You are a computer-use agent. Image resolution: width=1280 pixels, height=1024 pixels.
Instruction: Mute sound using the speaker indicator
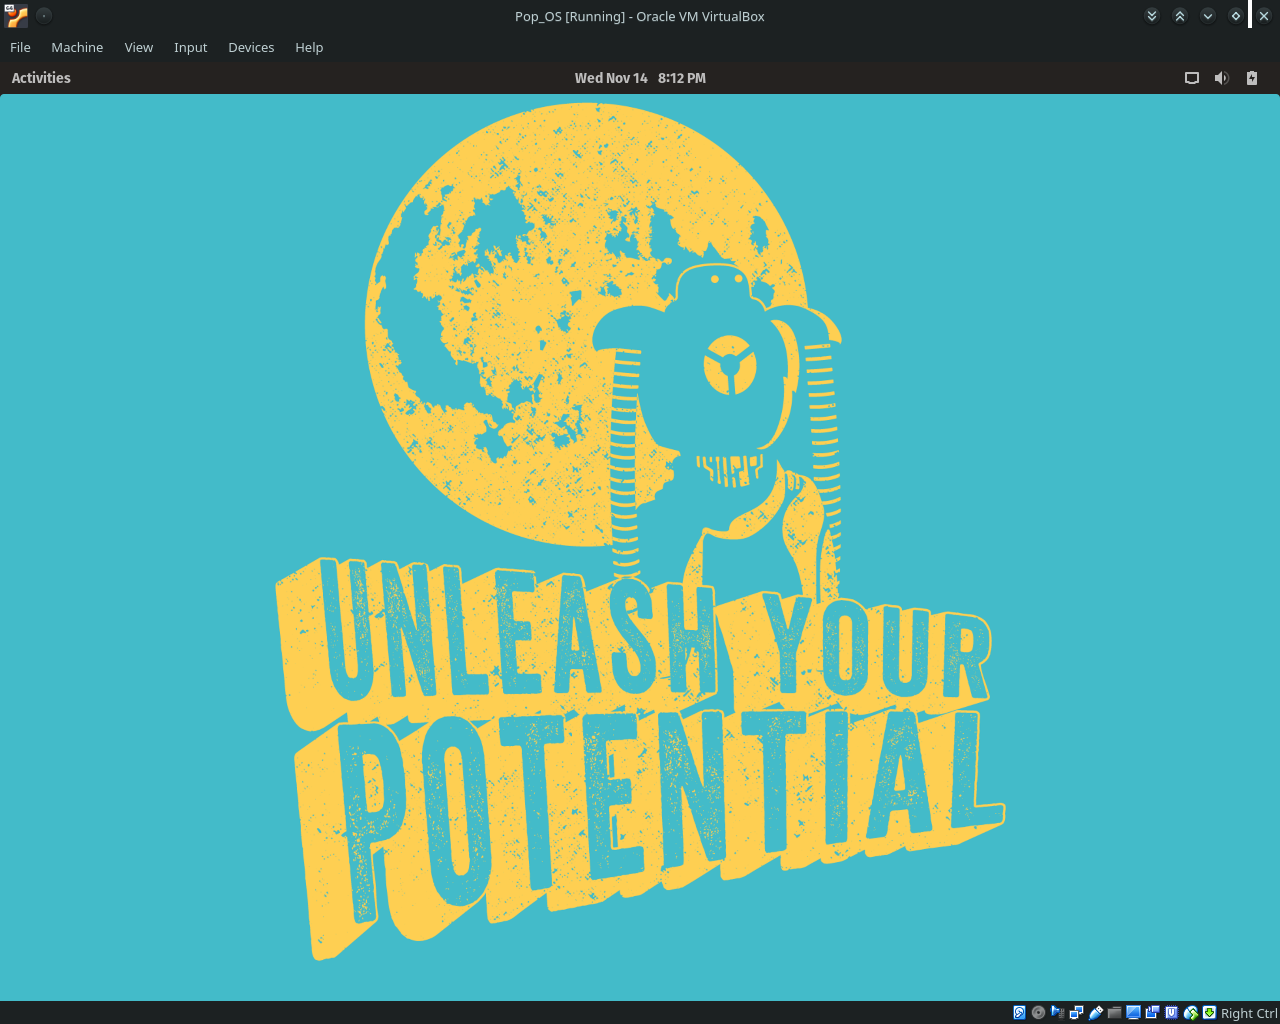[x=1221, y=77]
